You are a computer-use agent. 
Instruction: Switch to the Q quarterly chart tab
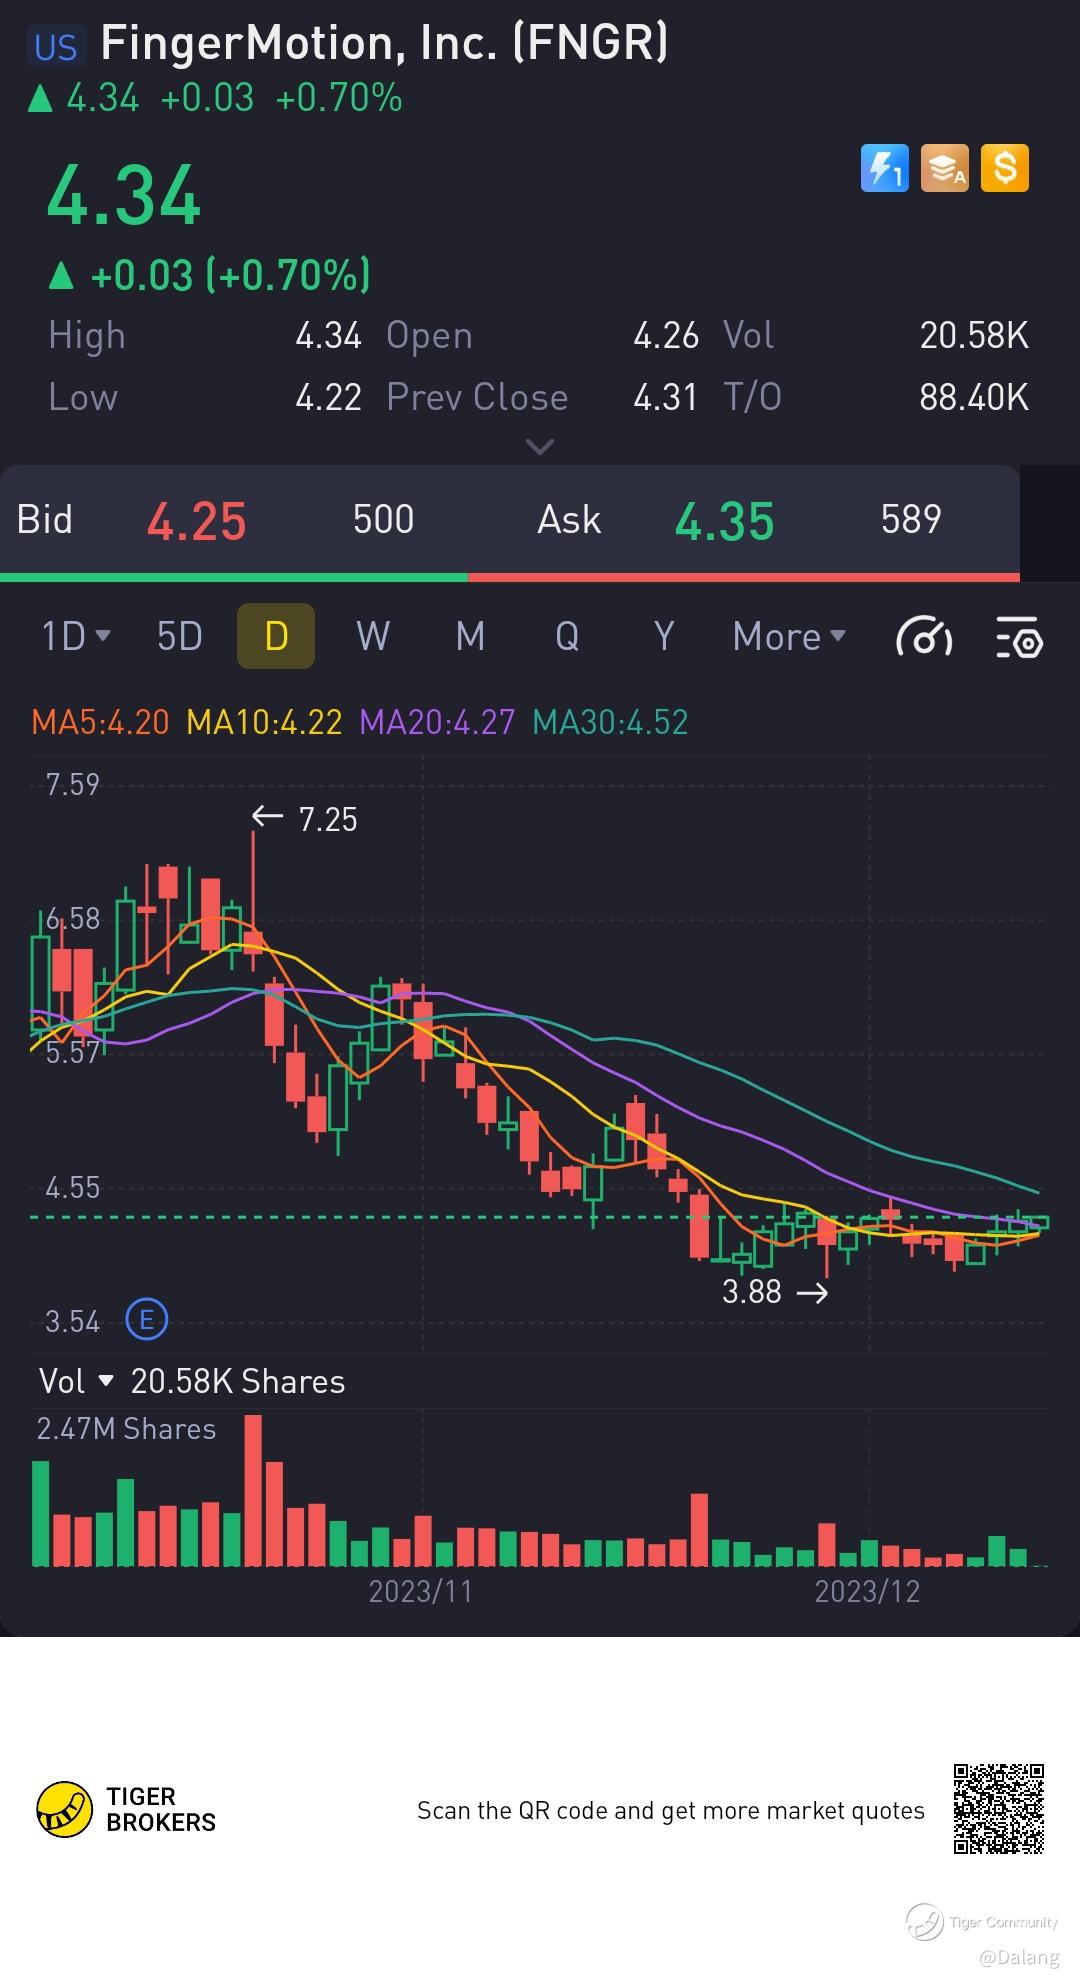(x=567, y=636)
